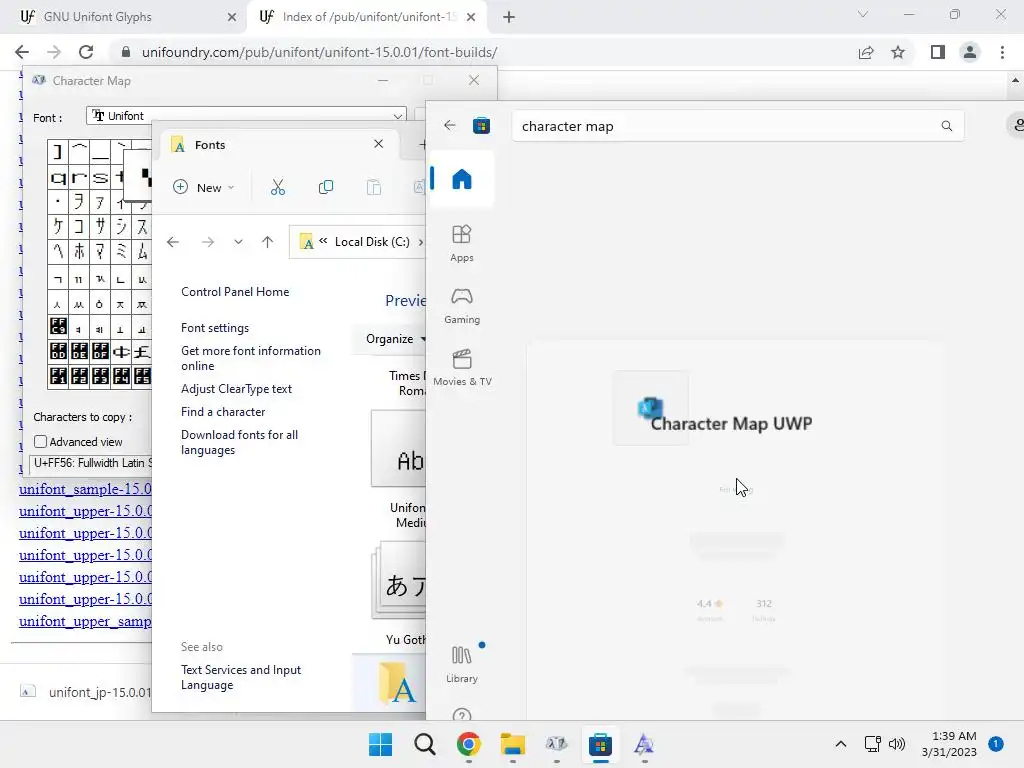This screenshot has width=1024, height=768.
Task: Open Gaming section in Microsoft Store
Action: (462, 305)
